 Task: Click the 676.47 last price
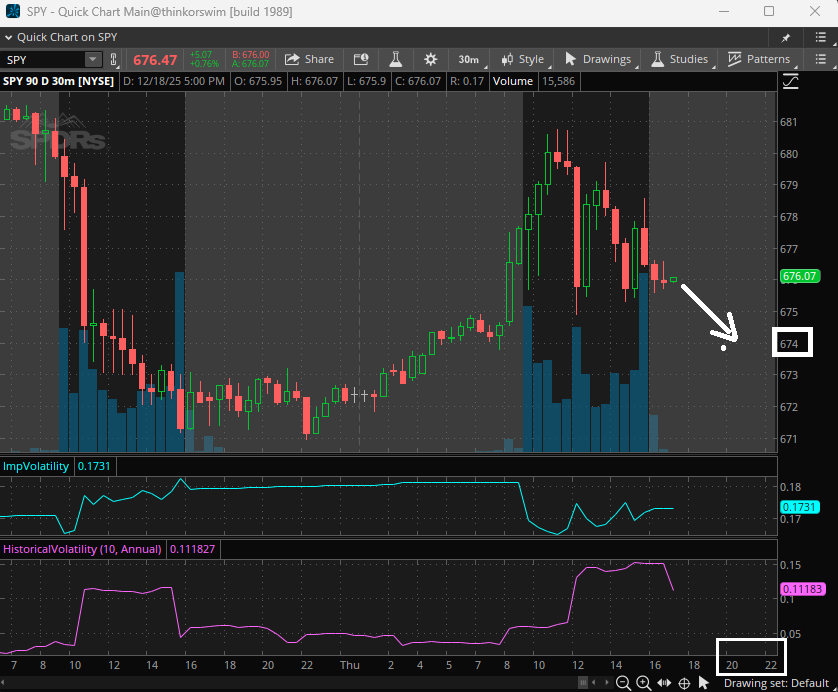155,60
